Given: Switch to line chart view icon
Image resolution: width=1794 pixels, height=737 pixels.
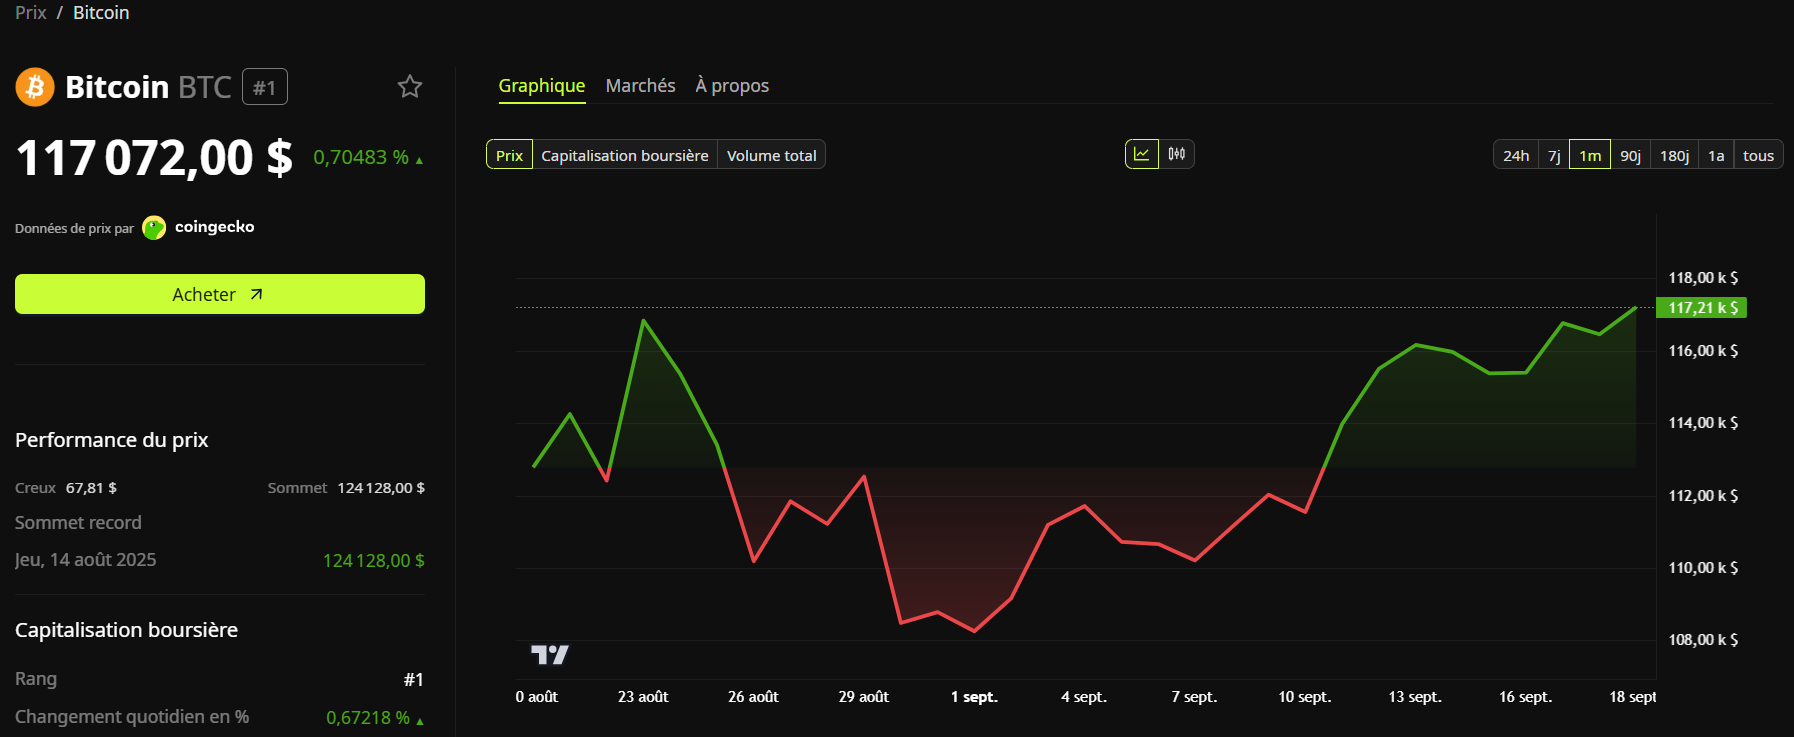Looking at the screenshot, I should 1142,154.
